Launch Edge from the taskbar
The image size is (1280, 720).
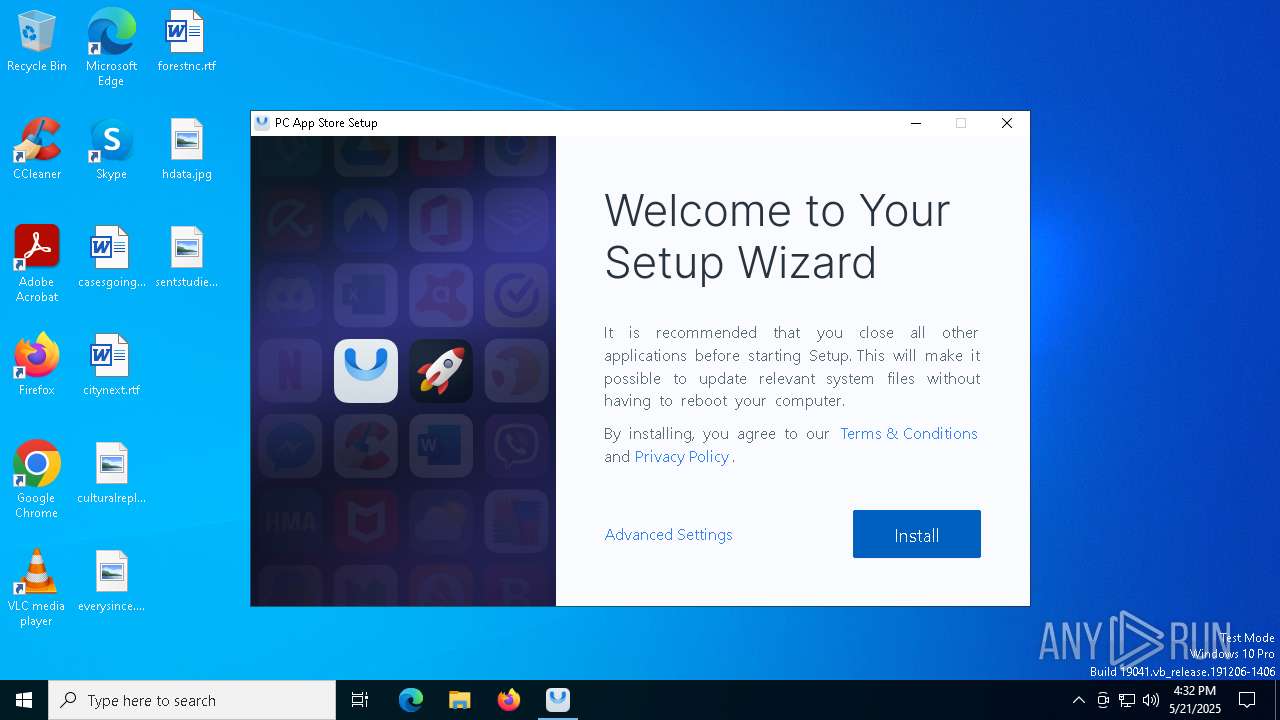click(x=411, y=700)
